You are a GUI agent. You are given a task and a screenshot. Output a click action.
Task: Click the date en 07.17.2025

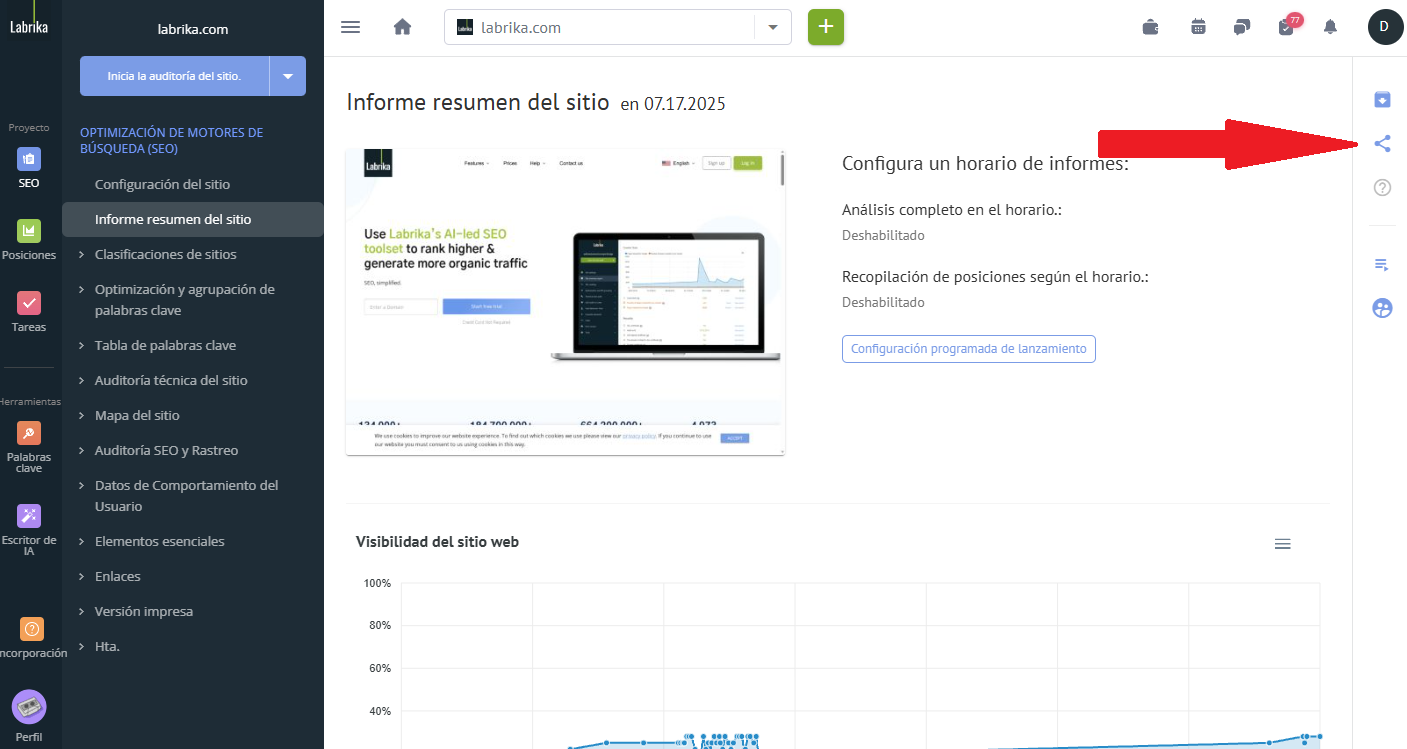click(x=673, y=103)
